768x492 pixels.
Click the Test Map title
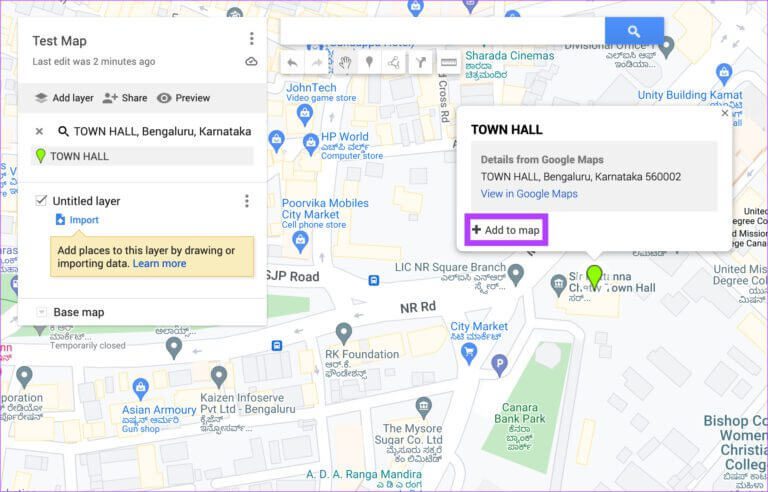pos(59,41)
